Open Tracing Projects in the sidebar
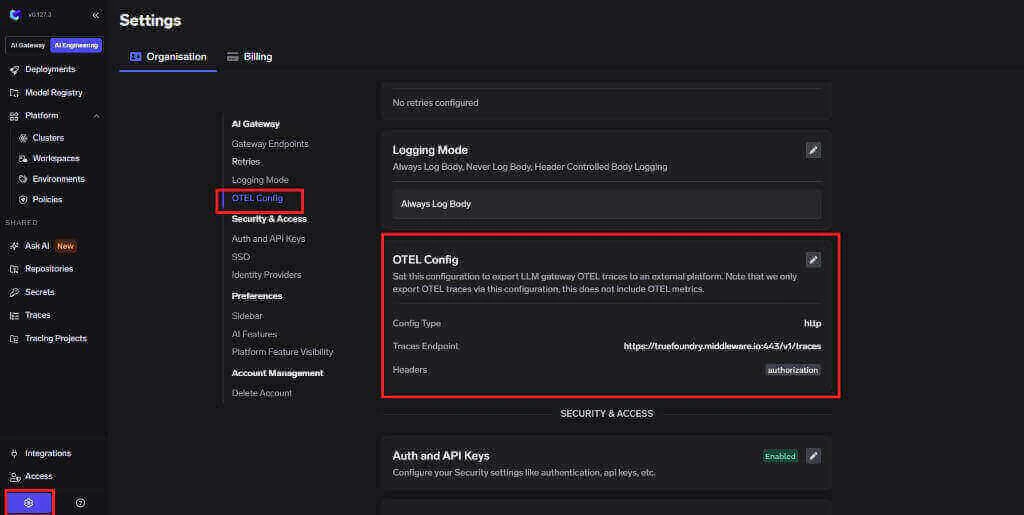This screenshot has width=1024, height=515. coord(55,339)
